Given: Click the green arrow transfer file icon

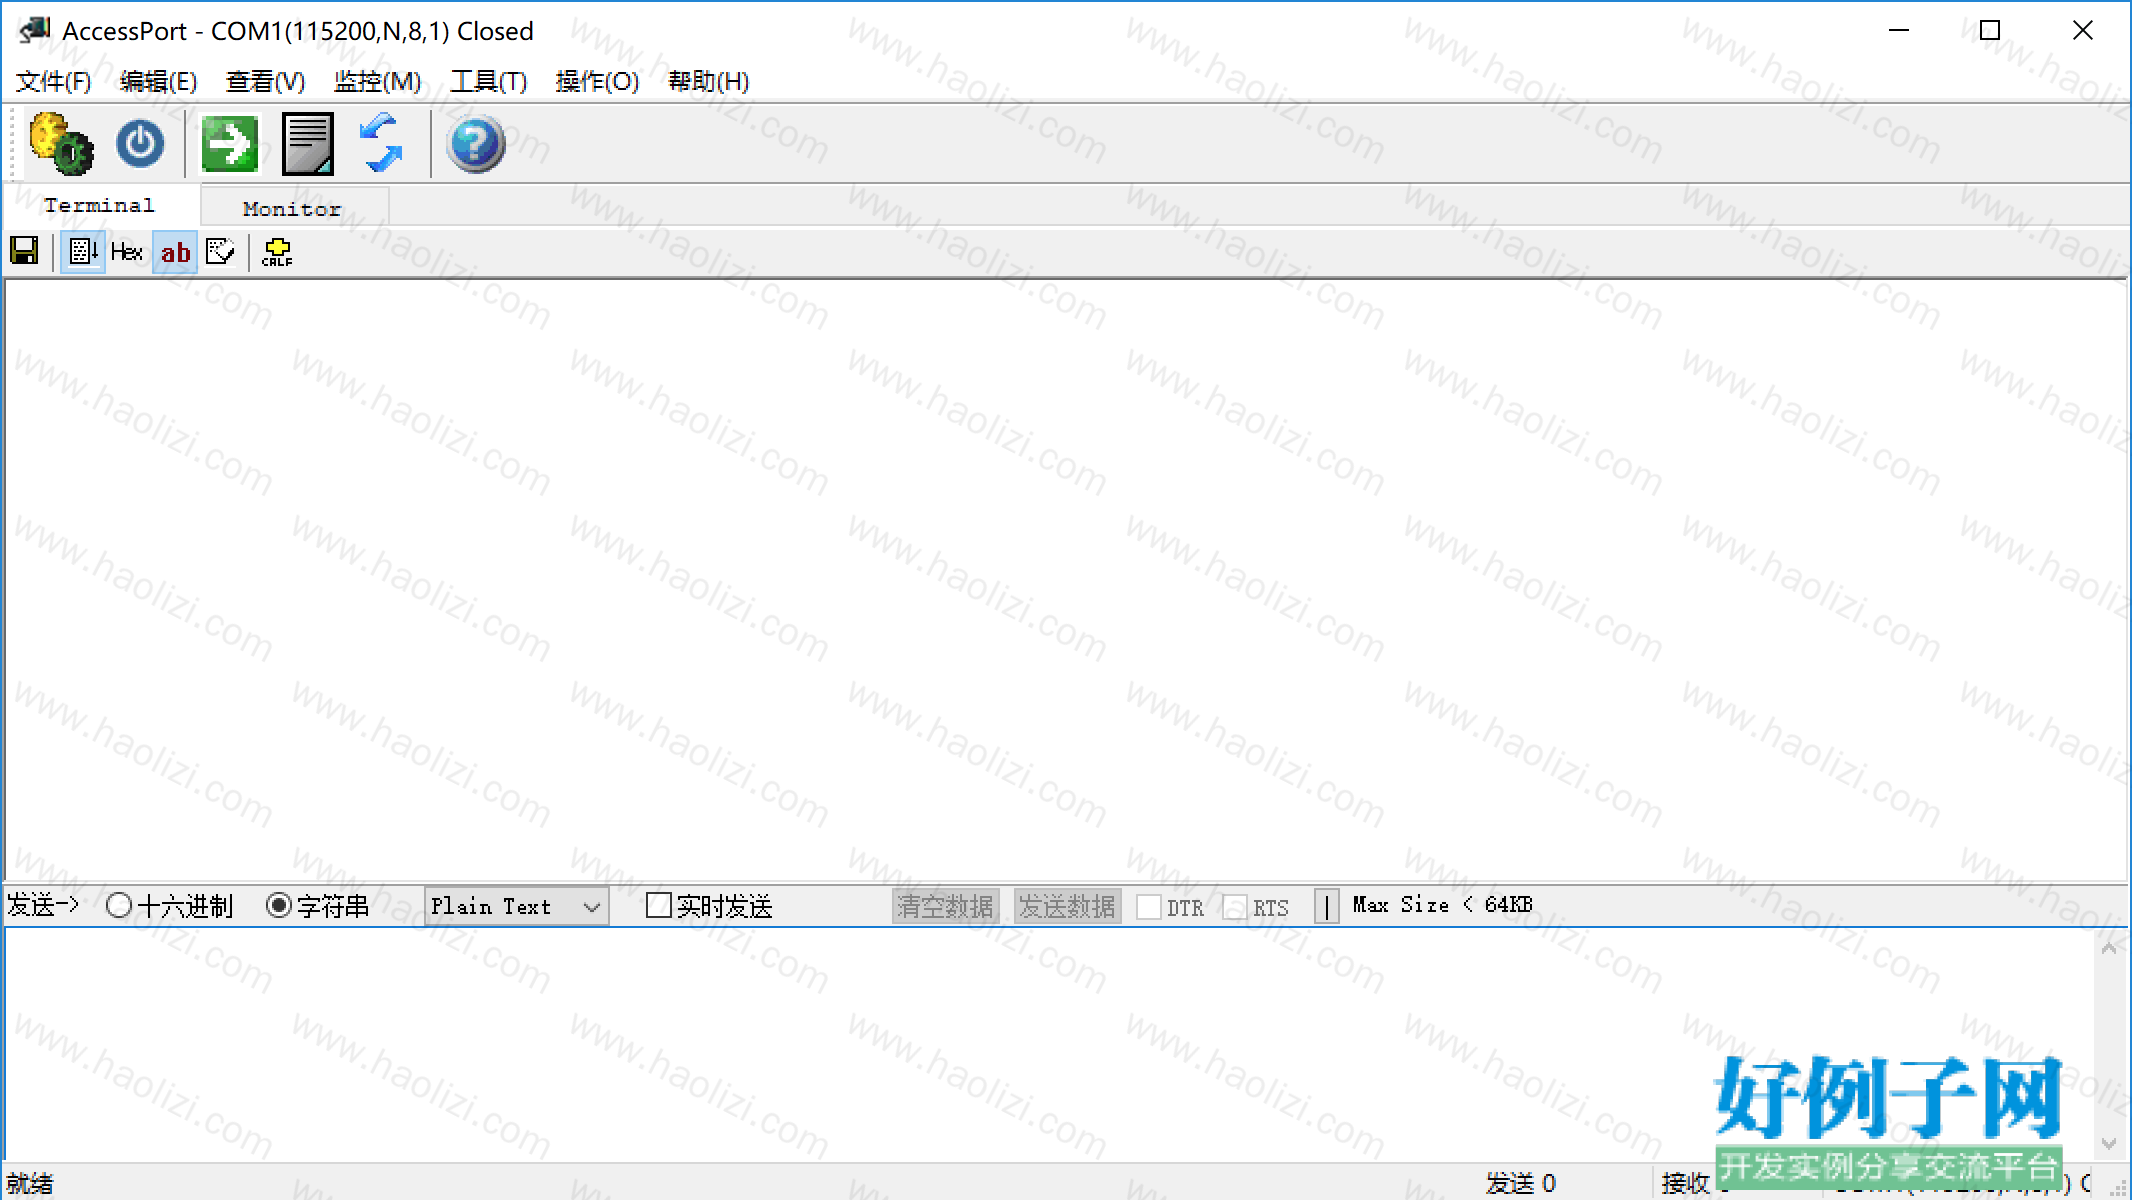Looking at the screenshot, I should click(230, 144).
